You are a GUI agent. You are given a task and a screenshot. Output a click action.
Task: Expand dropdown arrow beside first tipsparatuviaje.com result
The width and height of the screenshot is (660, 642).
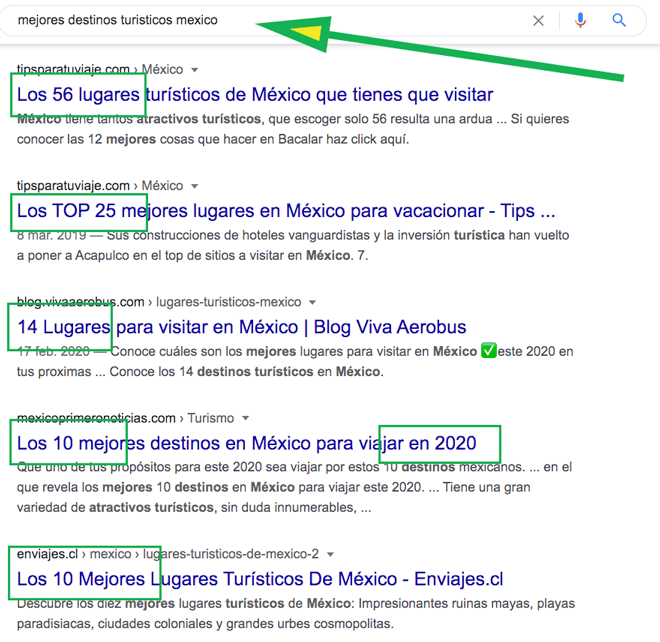tap(194, 70)
